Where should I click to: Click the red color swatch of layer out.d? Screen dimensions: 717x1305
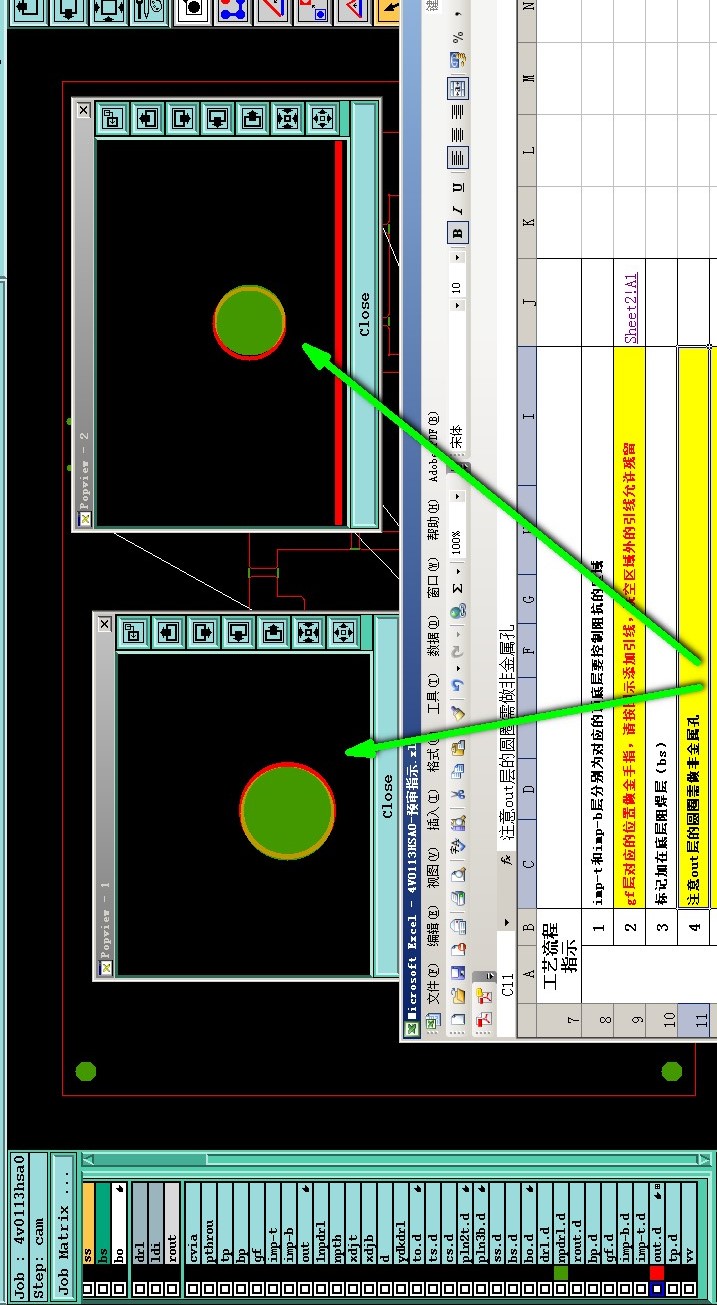(x=657, y=1273)
